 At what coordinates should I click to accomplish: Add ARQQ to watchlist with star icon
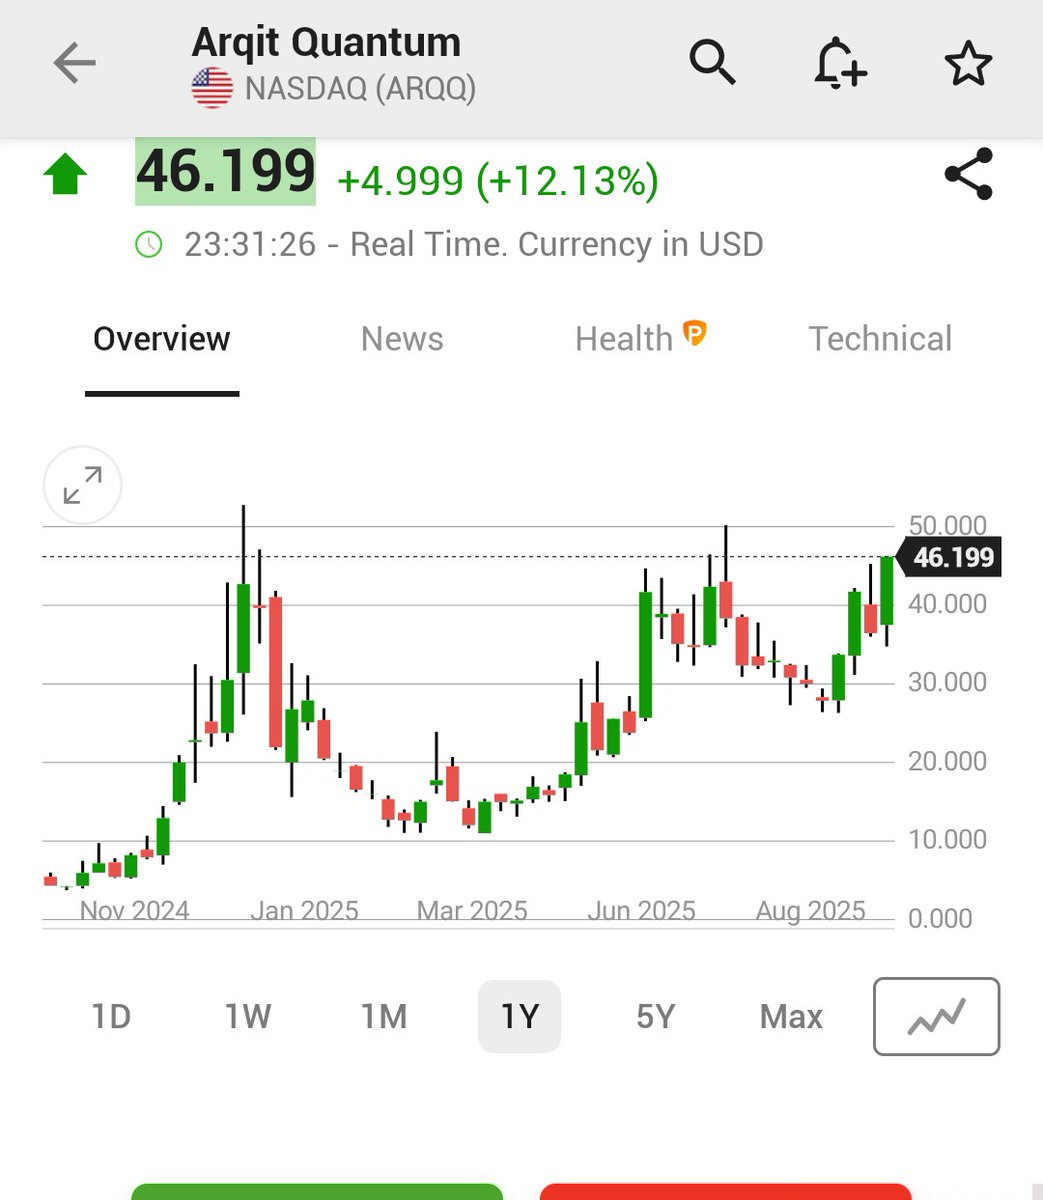(968, 64)
